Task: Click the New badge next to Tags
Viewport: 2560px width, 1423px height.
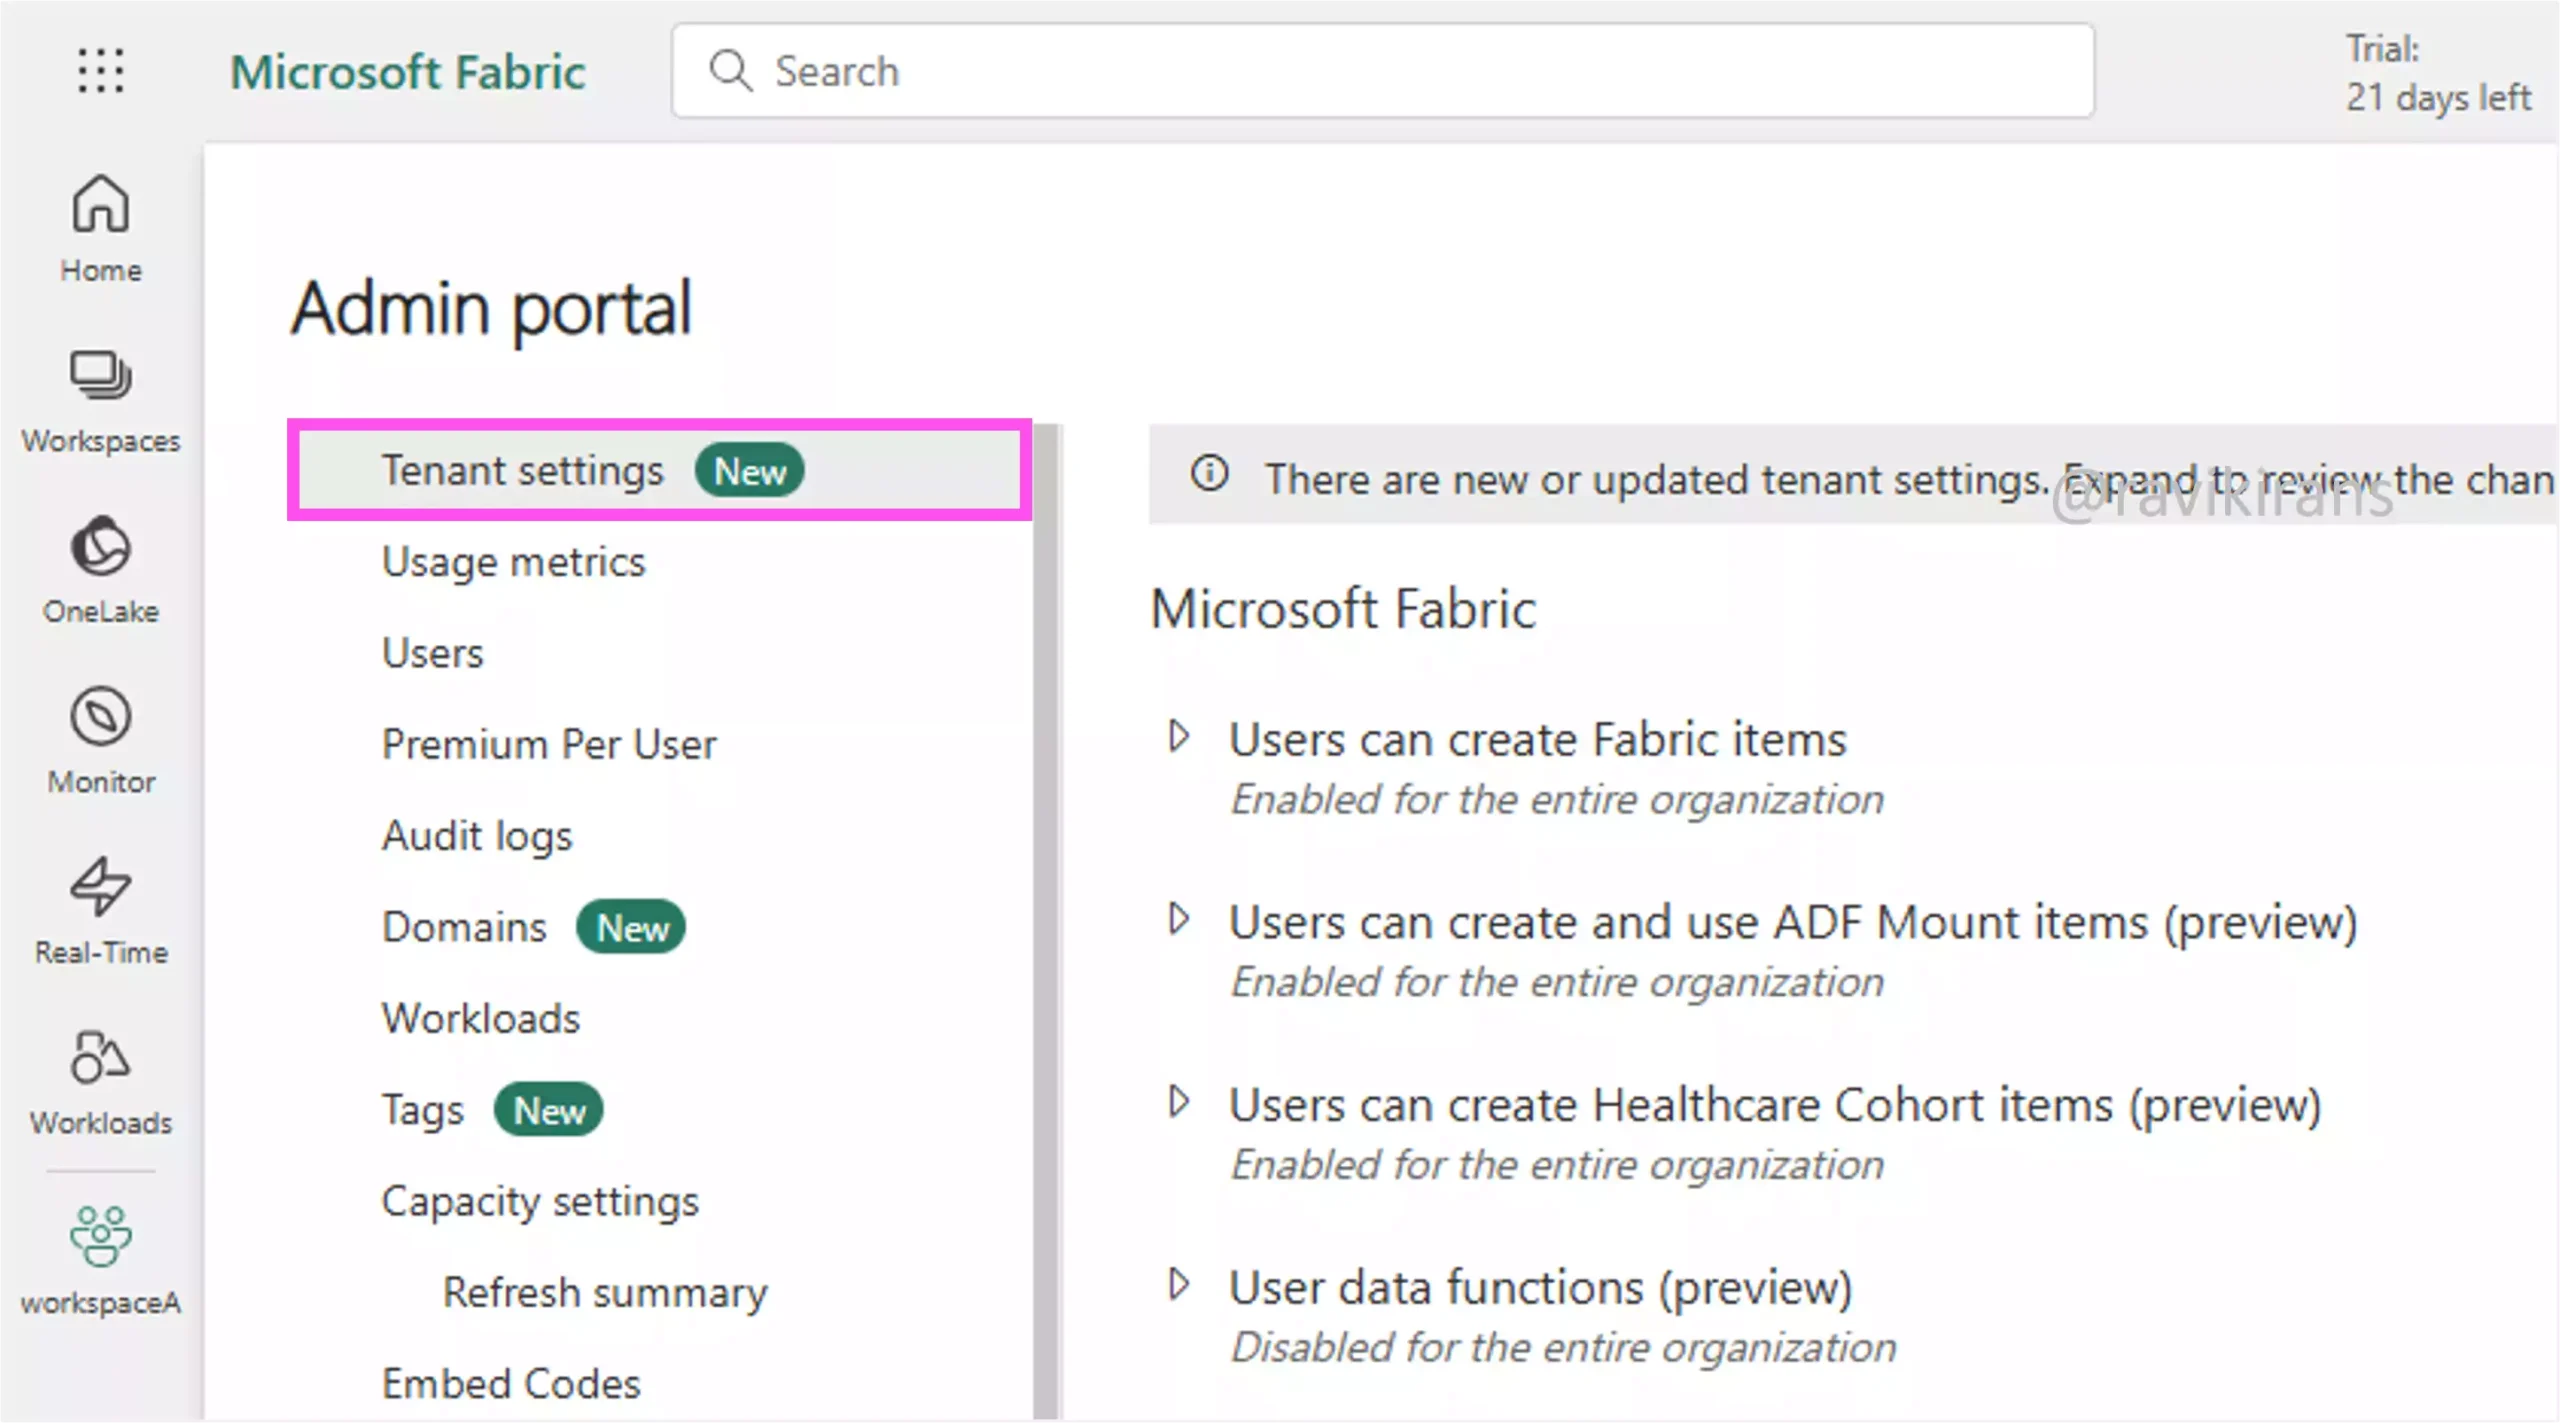Action: pyautogui.click(x=548, y=1111)
